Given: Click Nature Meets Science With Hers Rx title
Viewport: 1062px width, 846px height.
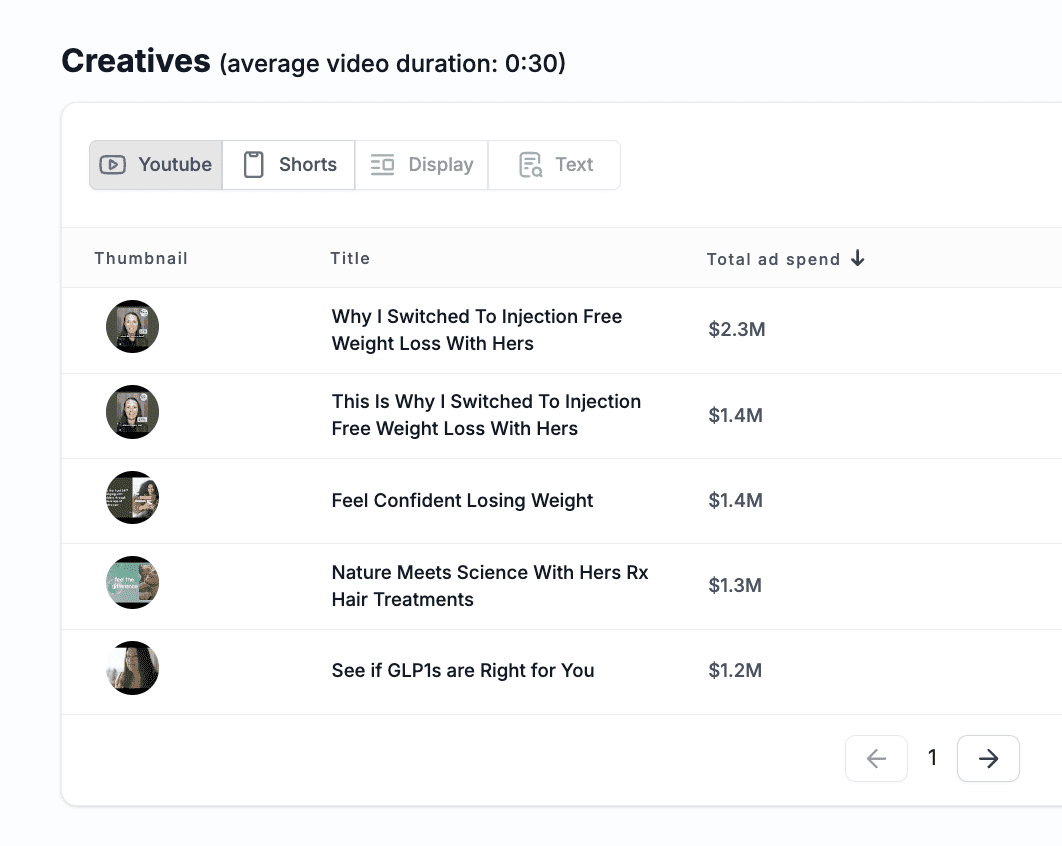Looking at the screenshot, I should pos(490,585).
